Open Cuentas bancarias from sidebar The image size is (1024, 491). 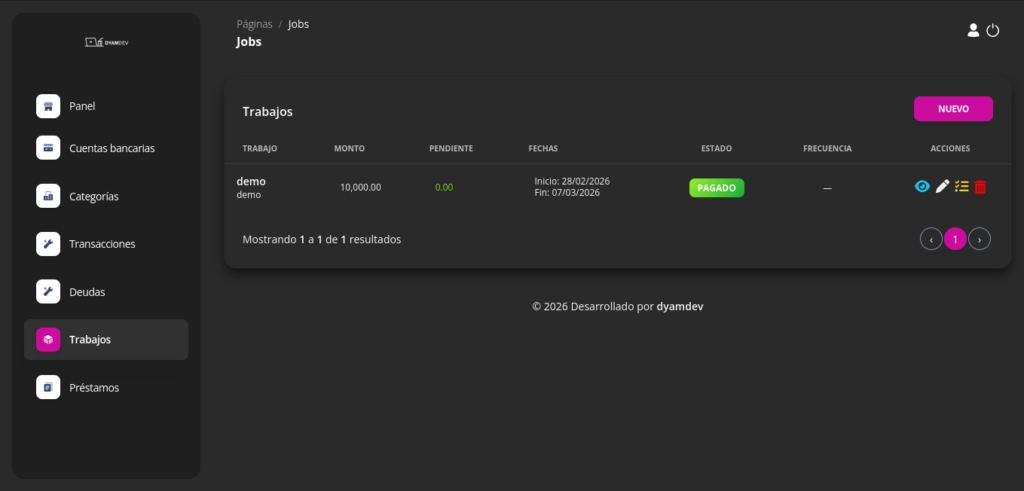[x=111, y=148]
